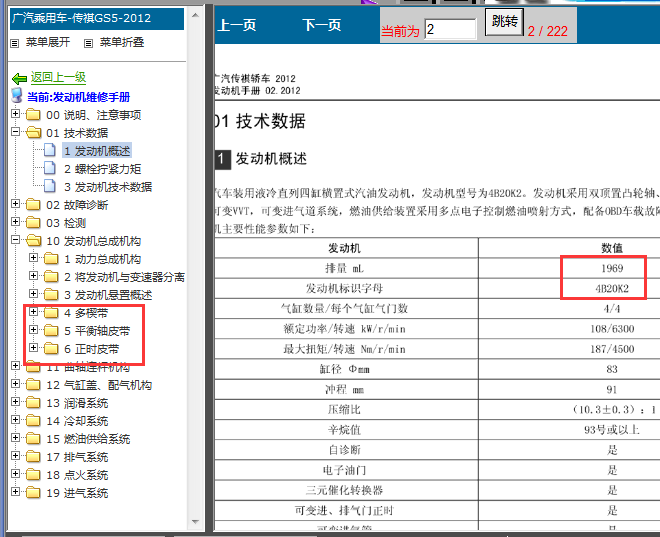Click folder icon of 6 正时皮带
660x537 pixels.
(51, 349)
